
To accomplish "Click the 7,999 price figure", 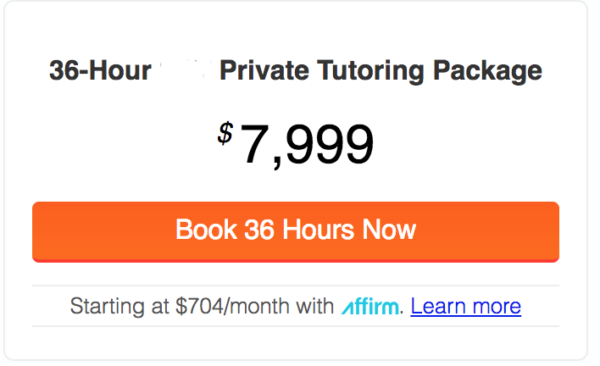I will (307, 145).
